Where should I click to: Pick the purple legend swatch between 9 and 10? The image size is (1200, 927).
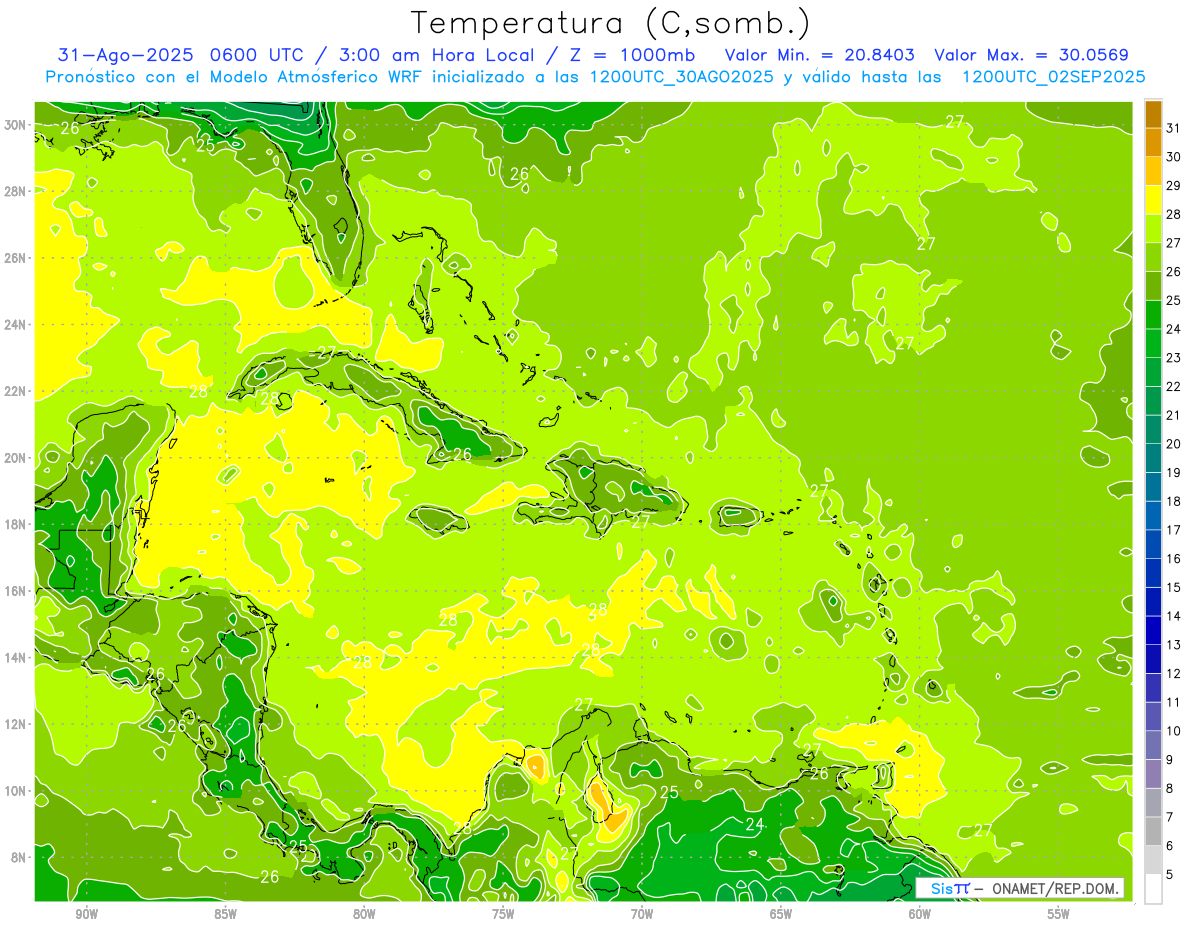click(x=1153, y=745)
